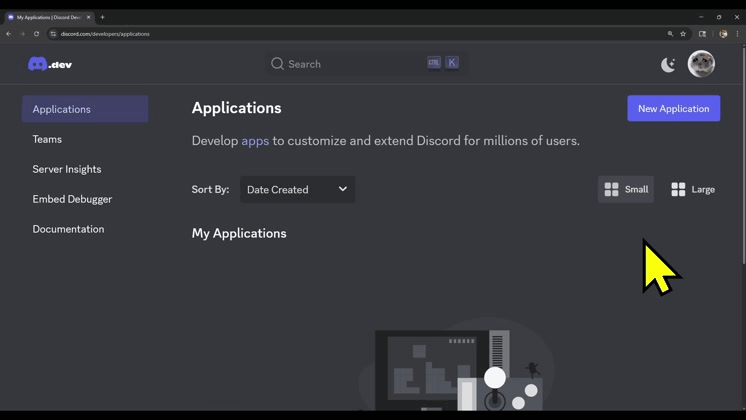The width and height of the screenshot is (746, 420).
Task: Focus the Search input field
Action: pos(366,64)
